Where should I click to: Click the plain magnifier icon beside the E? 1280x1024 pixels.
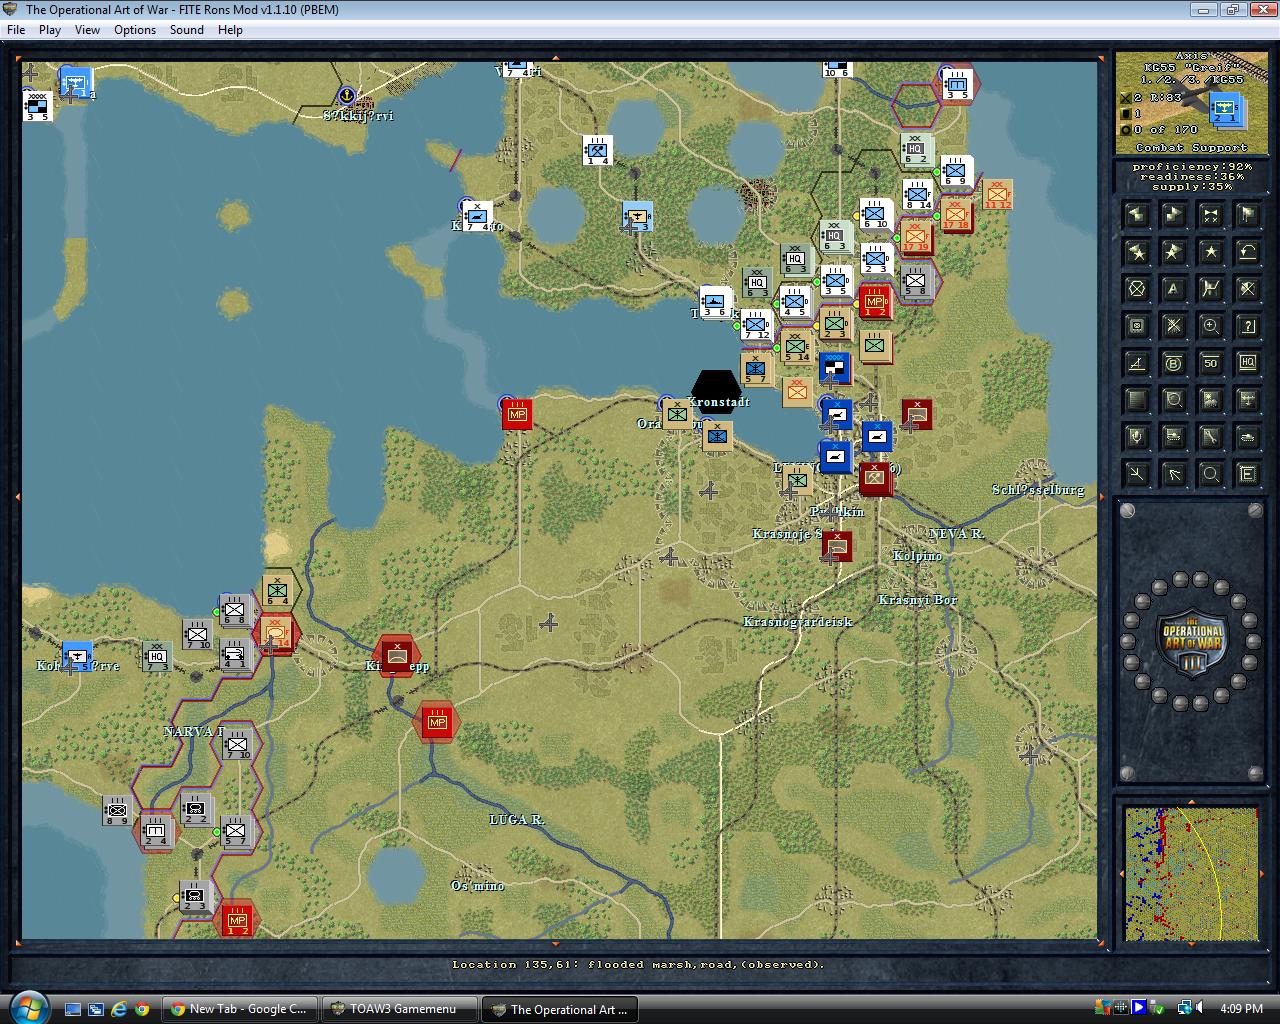[x=1211, y=474]
